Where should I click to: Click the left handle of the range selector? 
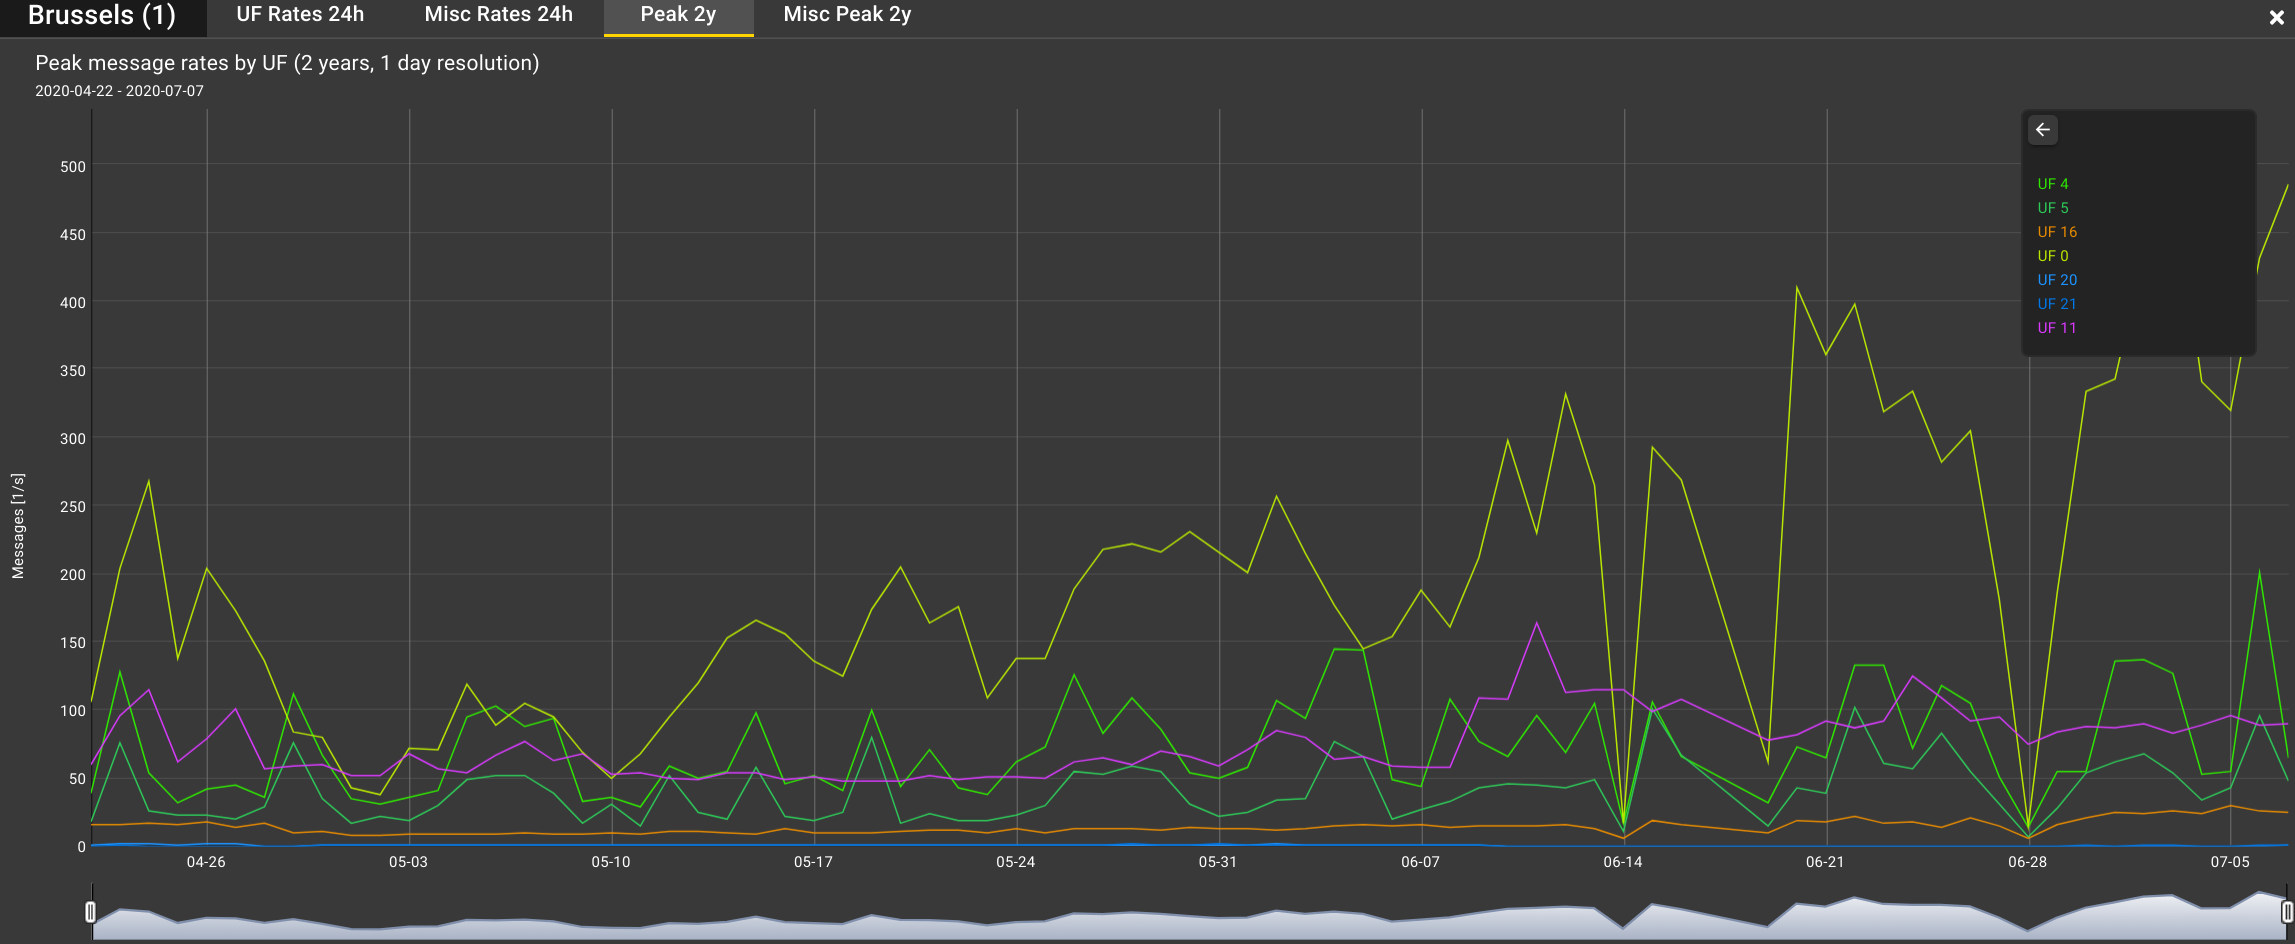point(91,911)
